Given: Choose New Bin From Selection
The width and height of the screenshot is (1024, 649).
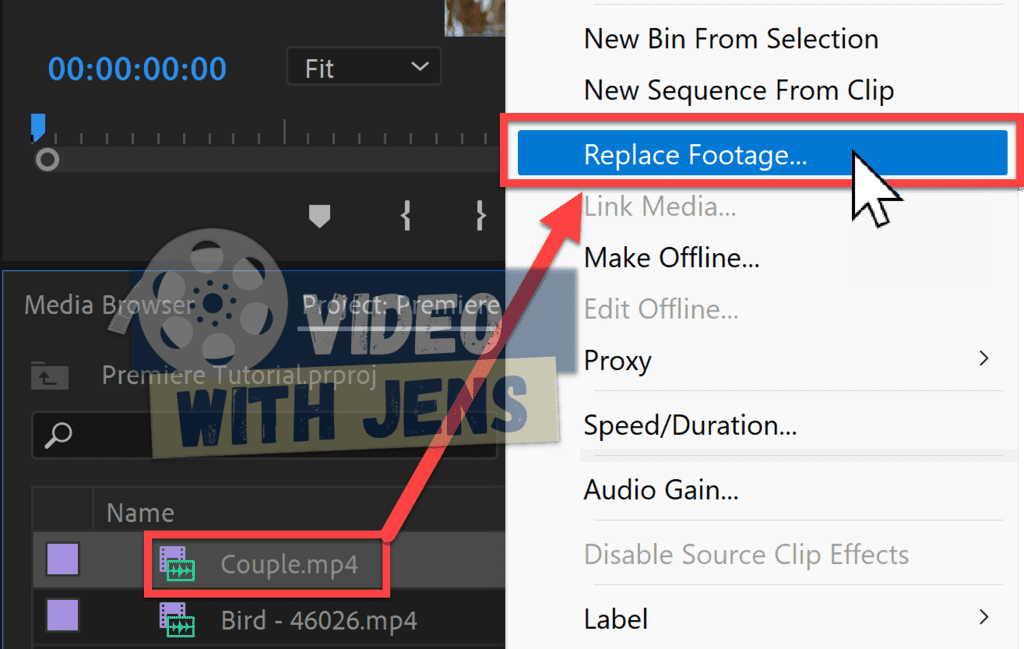Looking at the screenshot, I should (x=731, y=39).
